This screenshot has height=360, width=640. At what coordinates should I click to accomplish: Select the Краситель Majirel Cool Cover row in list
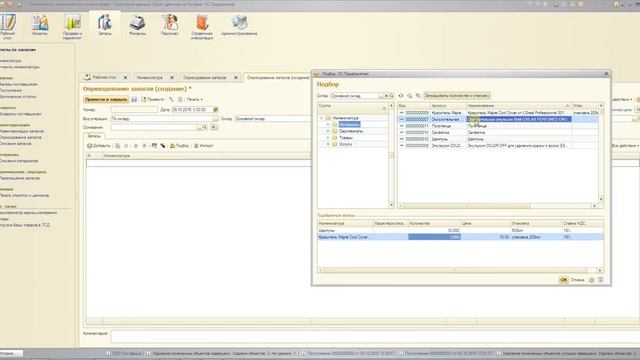point(498,112)
